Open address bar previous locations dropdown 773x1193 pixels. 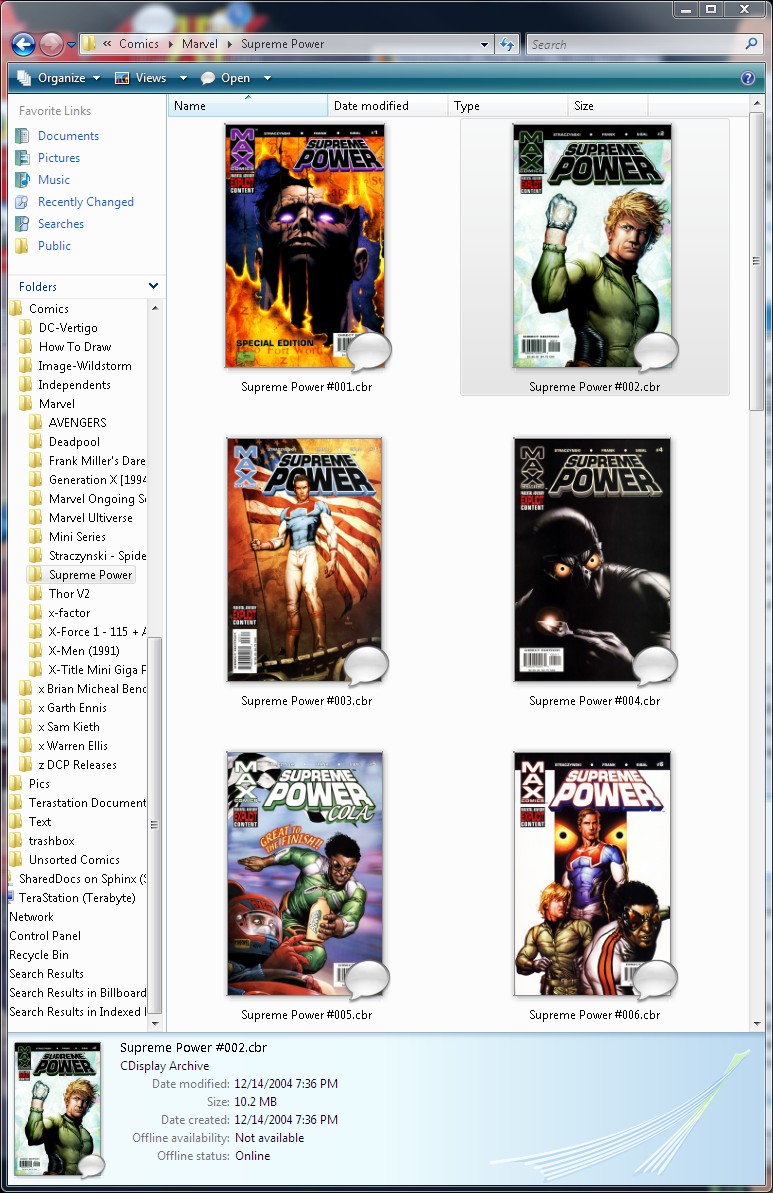(485, 44)
